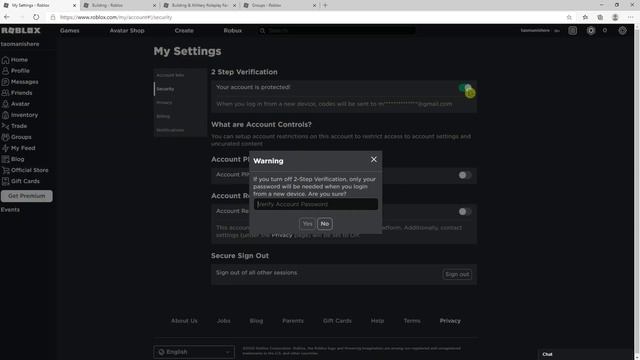Open Robux in the top navigation
640x360 pixels.
[233, 31]
